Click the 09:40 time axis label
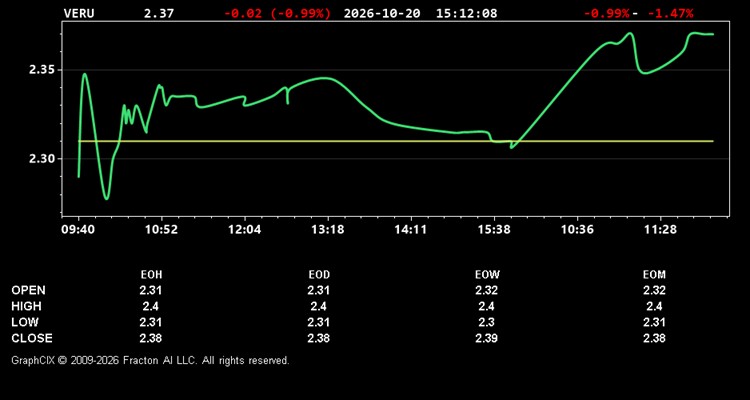 point(78,230)
